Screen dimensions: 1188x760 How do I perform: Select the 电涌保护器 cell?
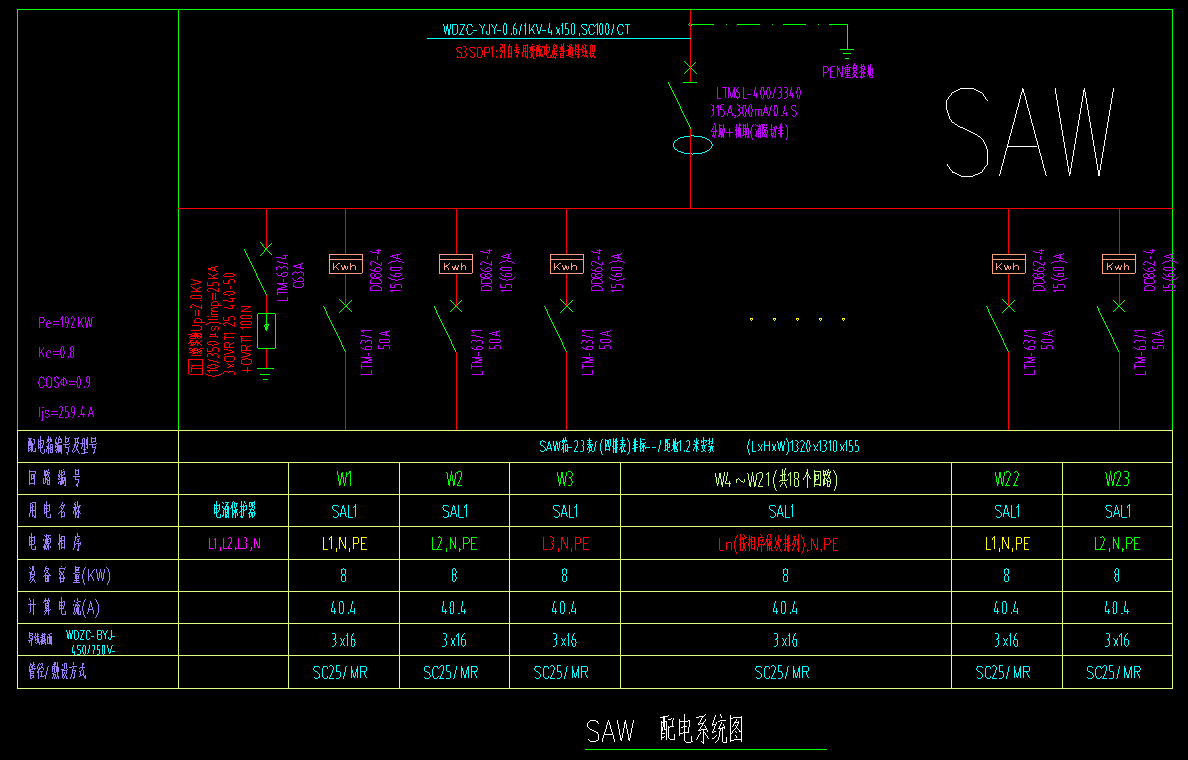pyautogui.click(x=234, y=511)
